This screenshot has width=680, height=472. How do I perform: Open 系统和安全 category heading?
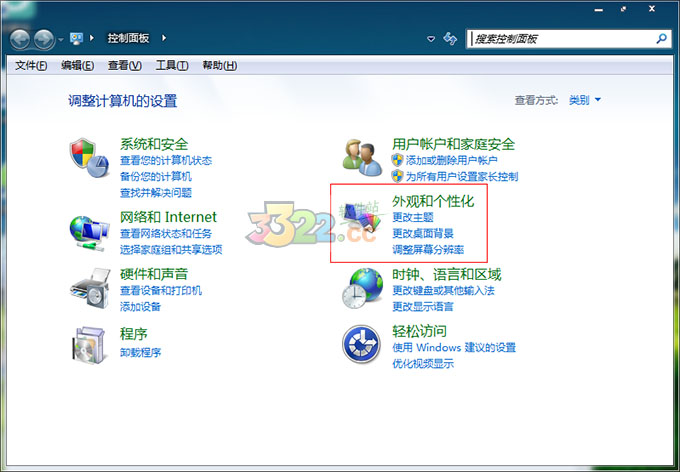(x=154, y=144)
